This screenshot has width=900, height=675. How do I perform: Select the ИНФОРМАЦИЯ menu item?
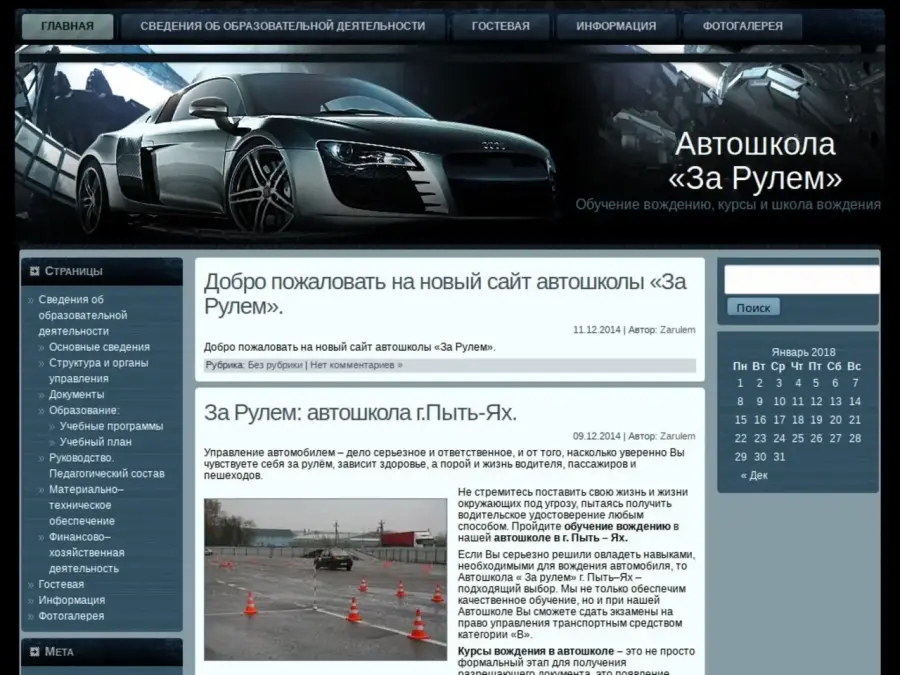[616, 26]
